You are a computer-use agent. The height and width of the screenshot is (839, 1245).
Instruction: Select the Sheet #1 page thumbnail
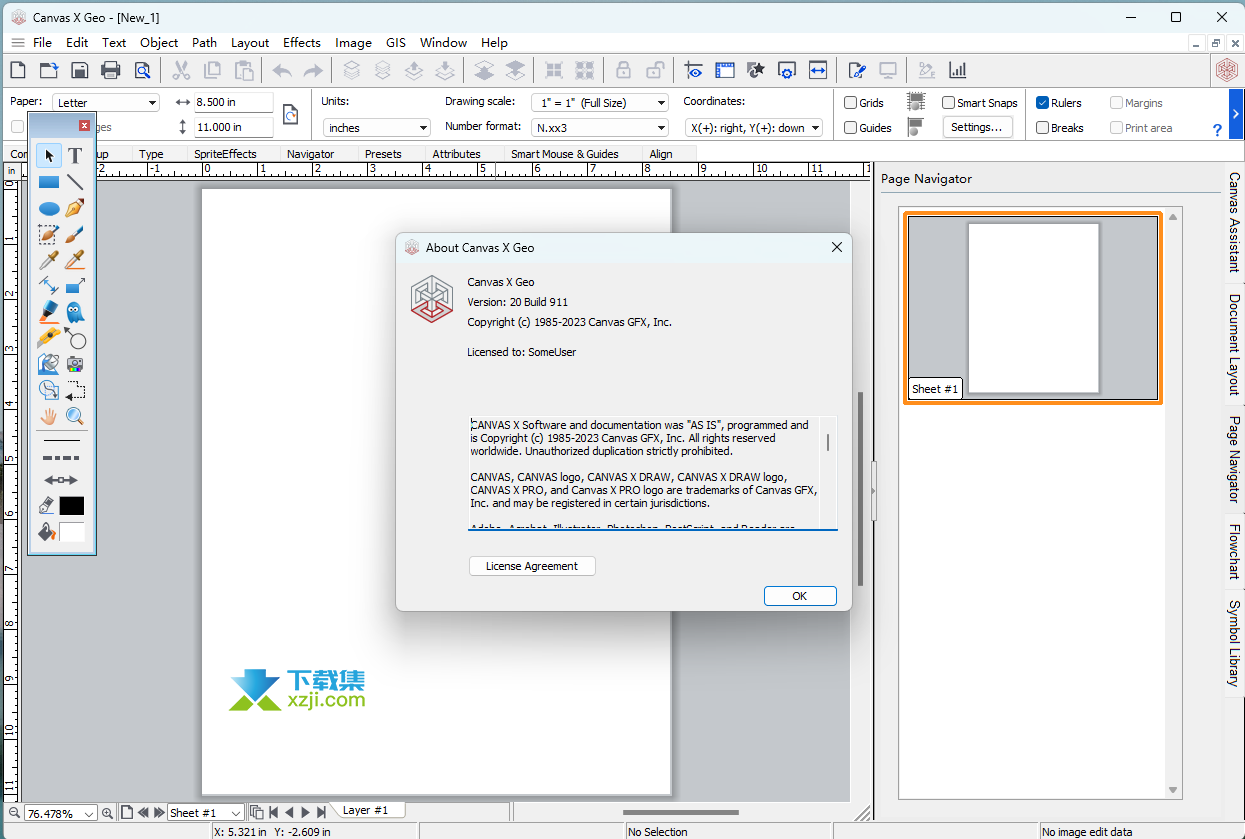click(1033, 308)
